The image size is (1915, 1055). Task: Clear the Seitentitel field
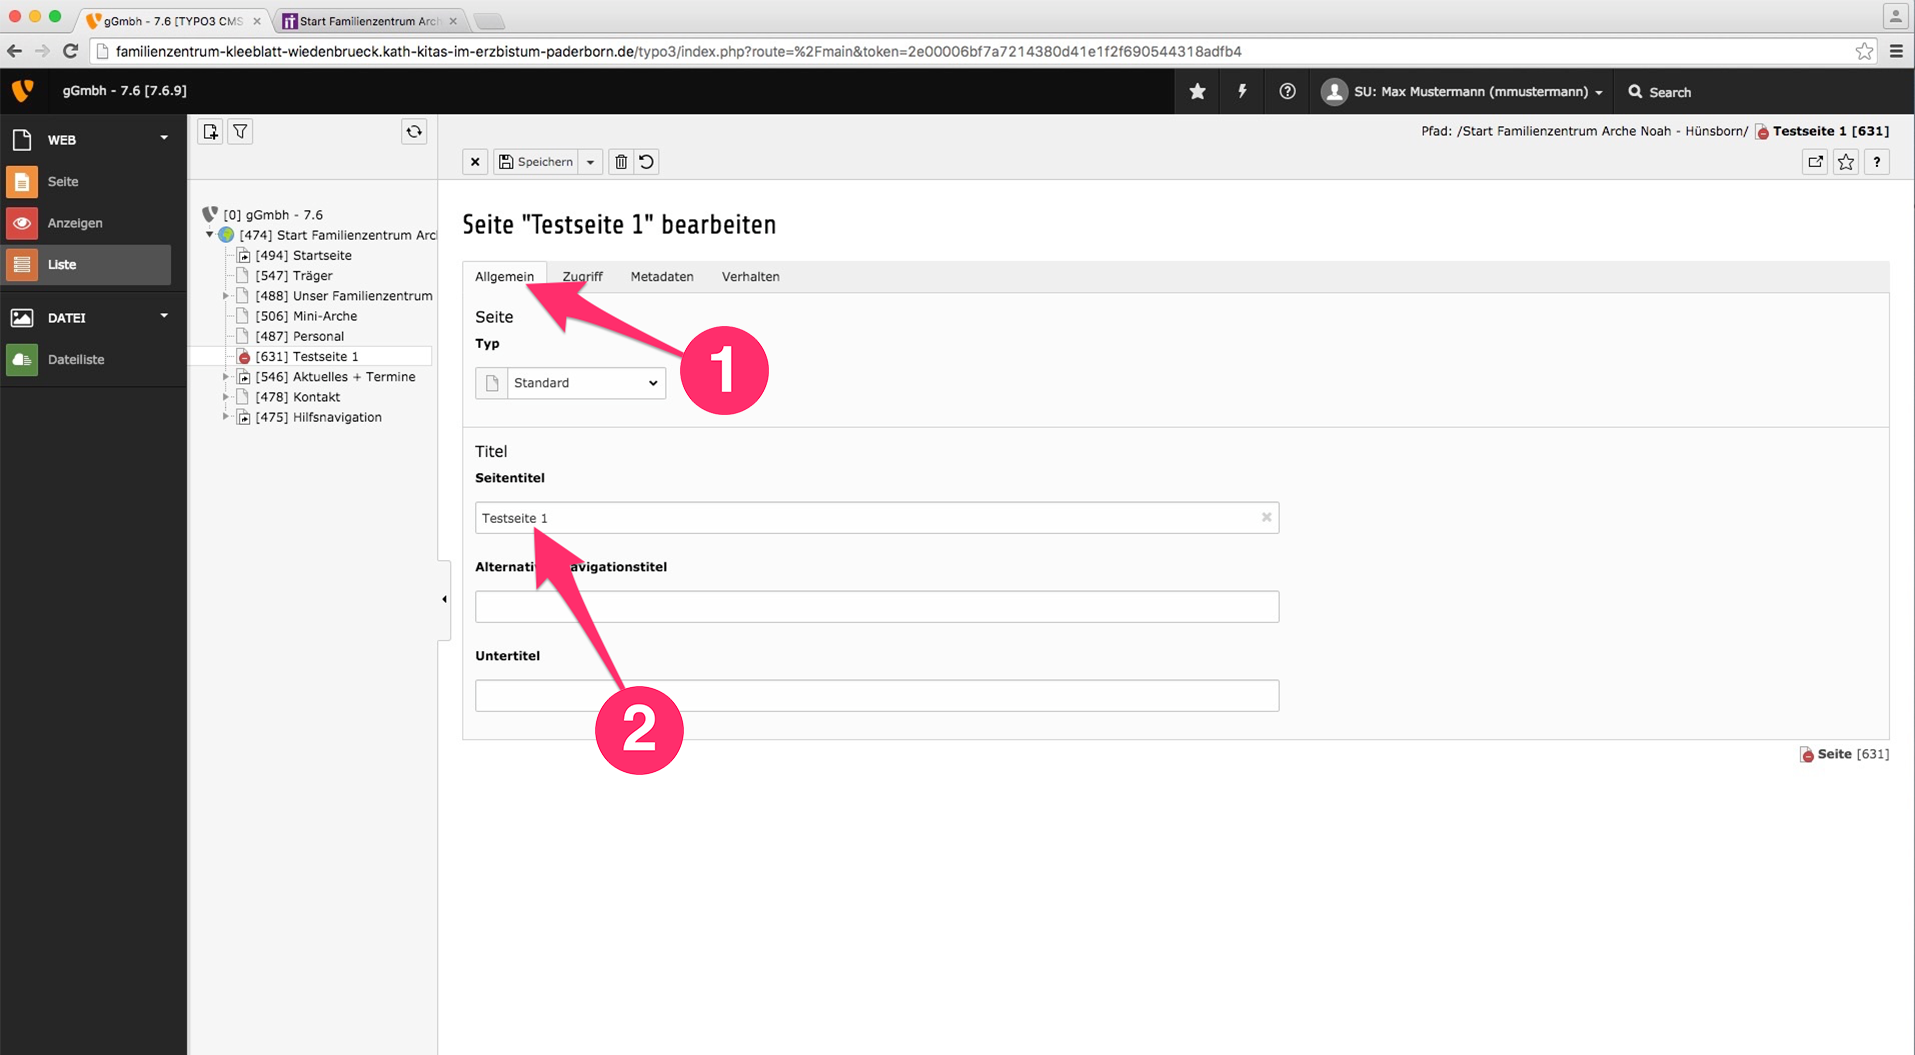[1266, 518]
